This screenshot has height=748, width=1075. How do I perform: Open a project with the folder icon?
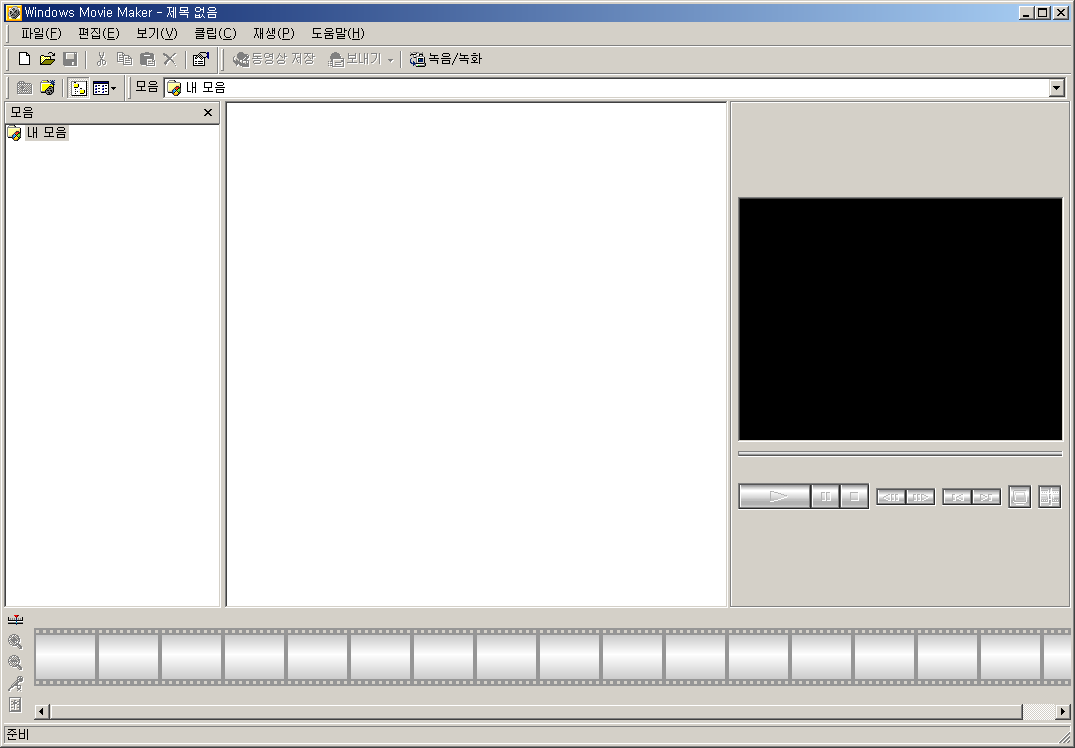[x=47, y=59]
